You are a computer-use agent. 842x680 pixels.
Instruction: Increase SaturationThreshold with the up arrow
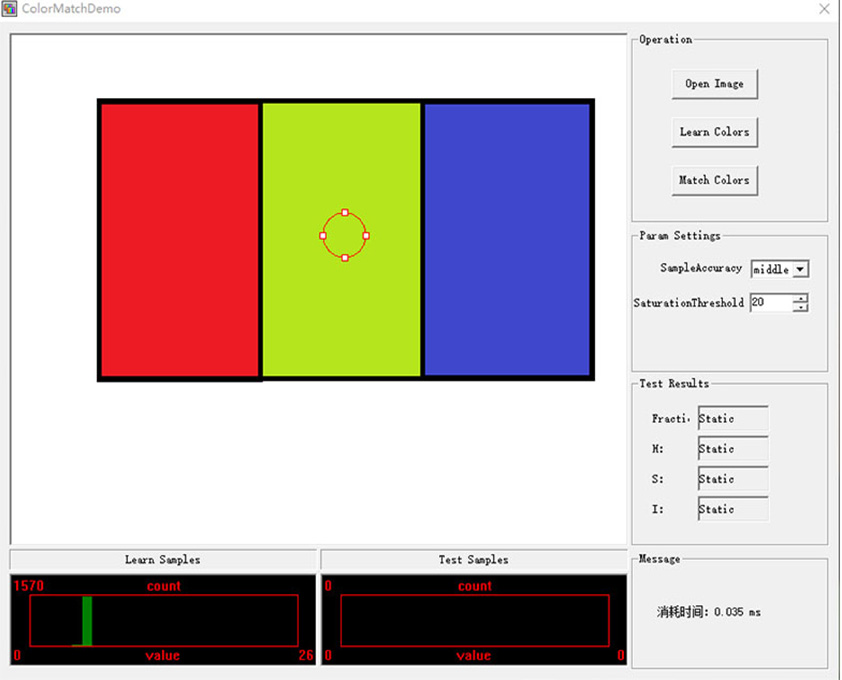coord(800,298)
